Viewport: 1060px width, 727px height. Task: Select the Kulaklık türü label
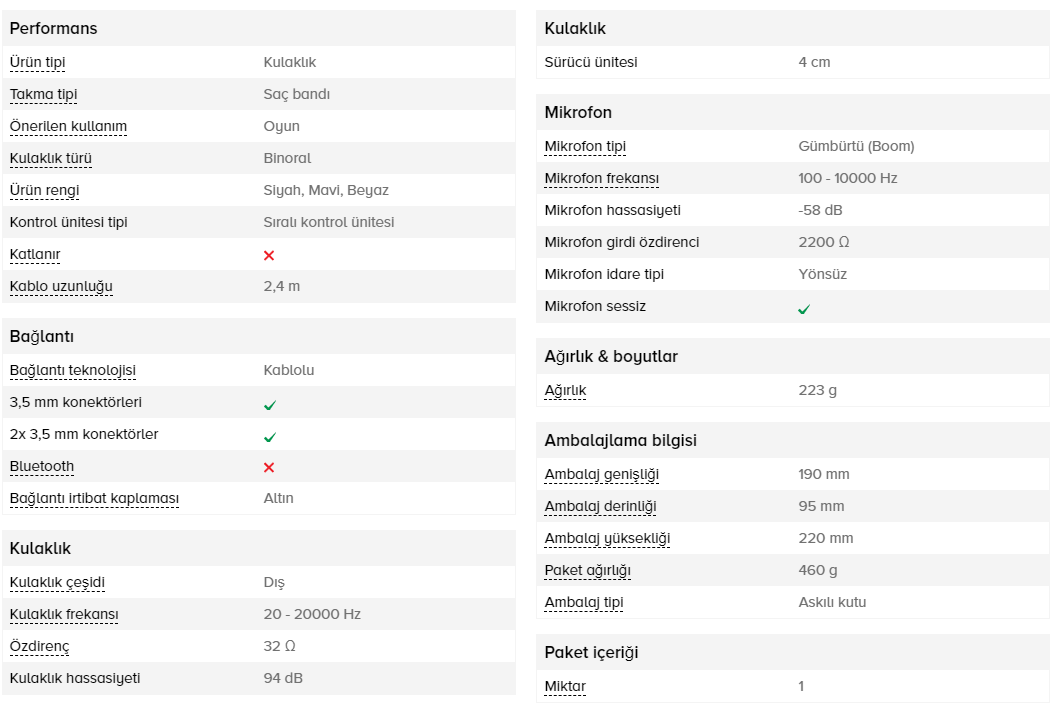coord(51,158)
